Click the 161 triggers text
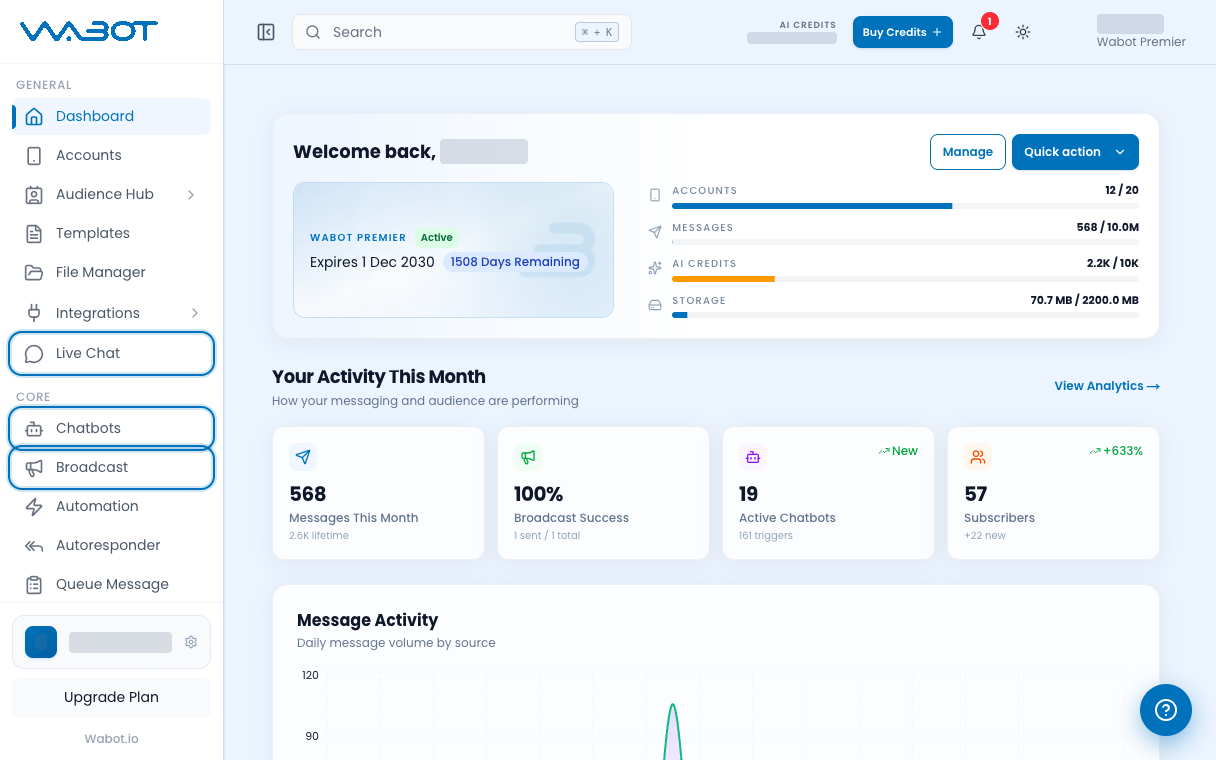 [766, 536]
